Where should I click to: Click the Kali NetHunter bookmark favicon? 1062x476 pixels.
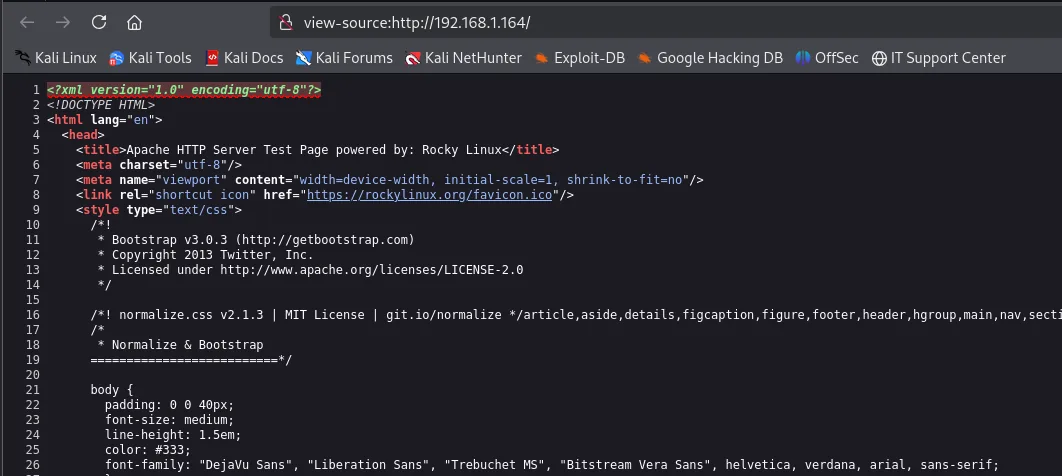(412, 58)
